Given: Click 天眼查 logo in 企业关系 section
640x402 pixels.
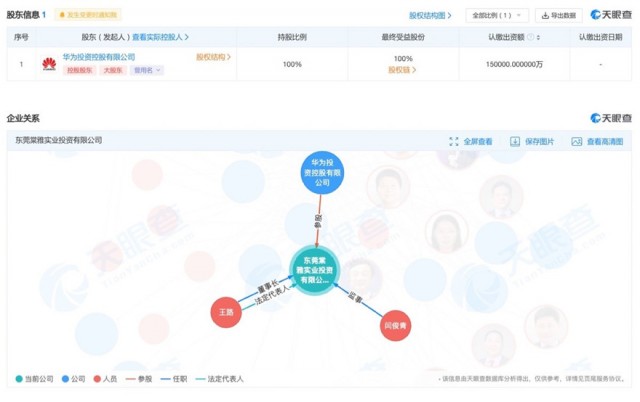Looking at the screenshot, I should (x=611, y=118).
